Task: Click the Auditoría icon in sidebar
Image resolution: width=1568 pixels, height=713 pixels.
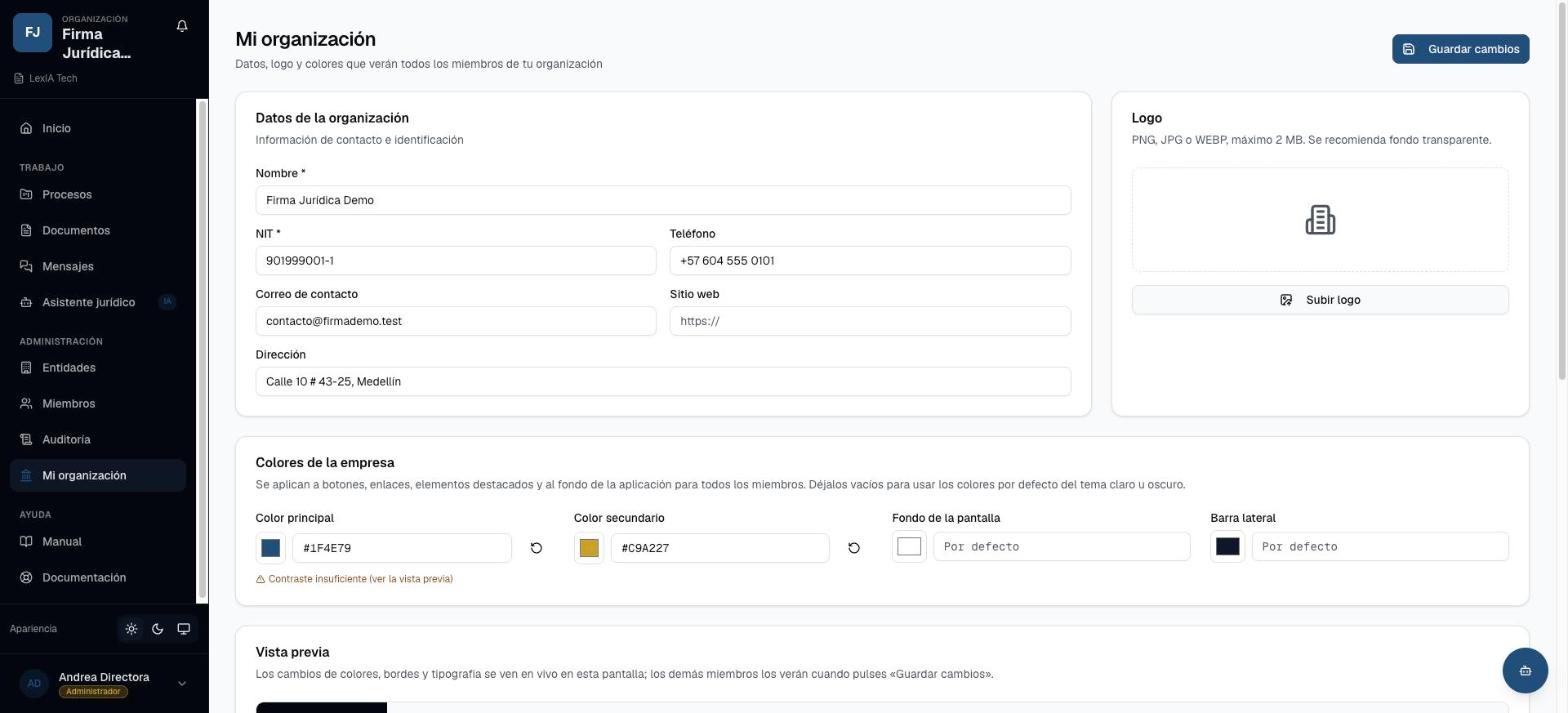Action: [x=26, y=440]
